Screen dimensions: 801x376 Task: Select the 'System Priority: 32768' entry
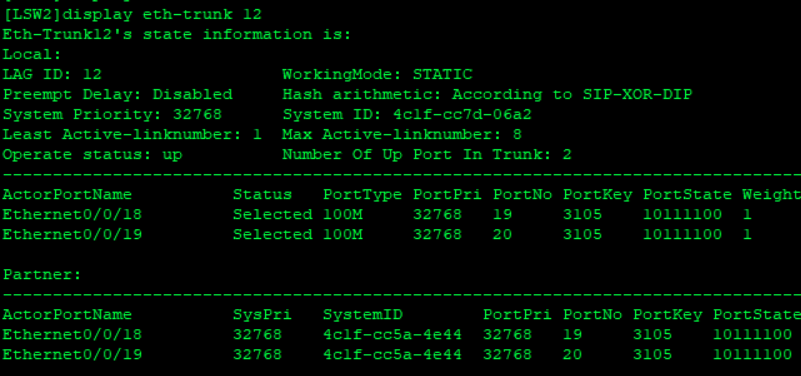[112, 114]
